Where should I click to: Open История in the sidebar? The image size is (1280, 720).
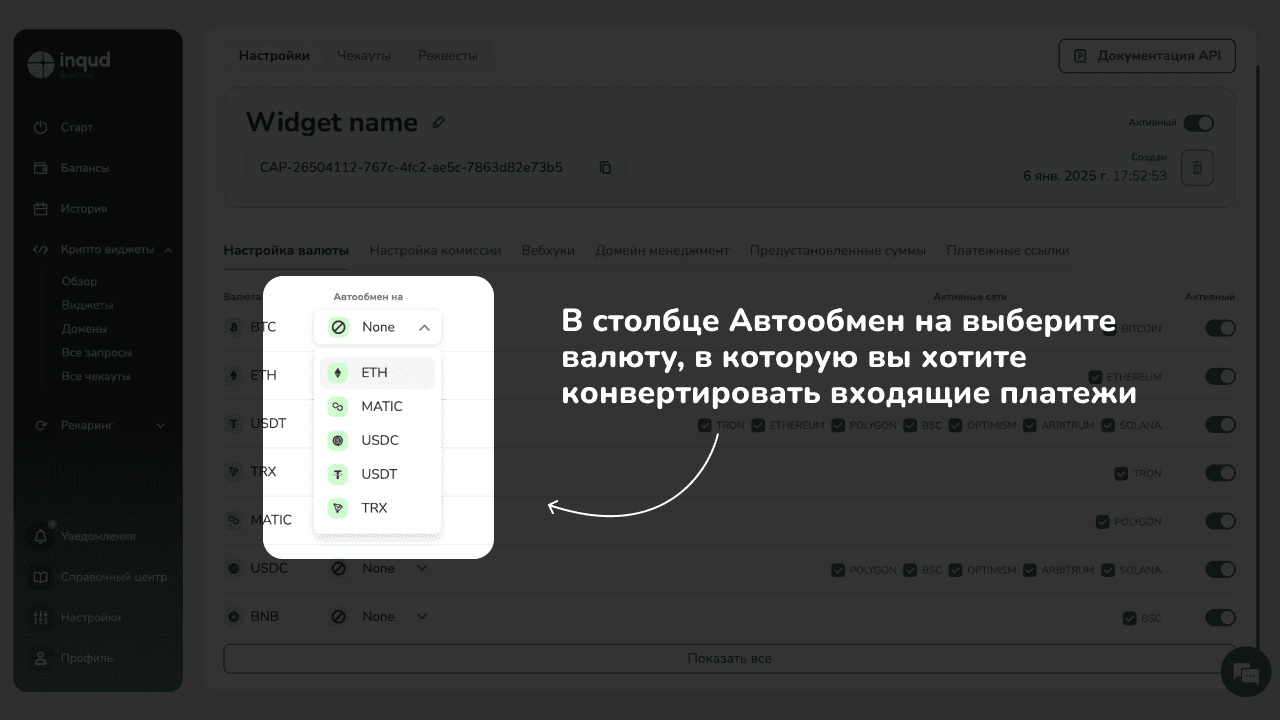[70, 209]
